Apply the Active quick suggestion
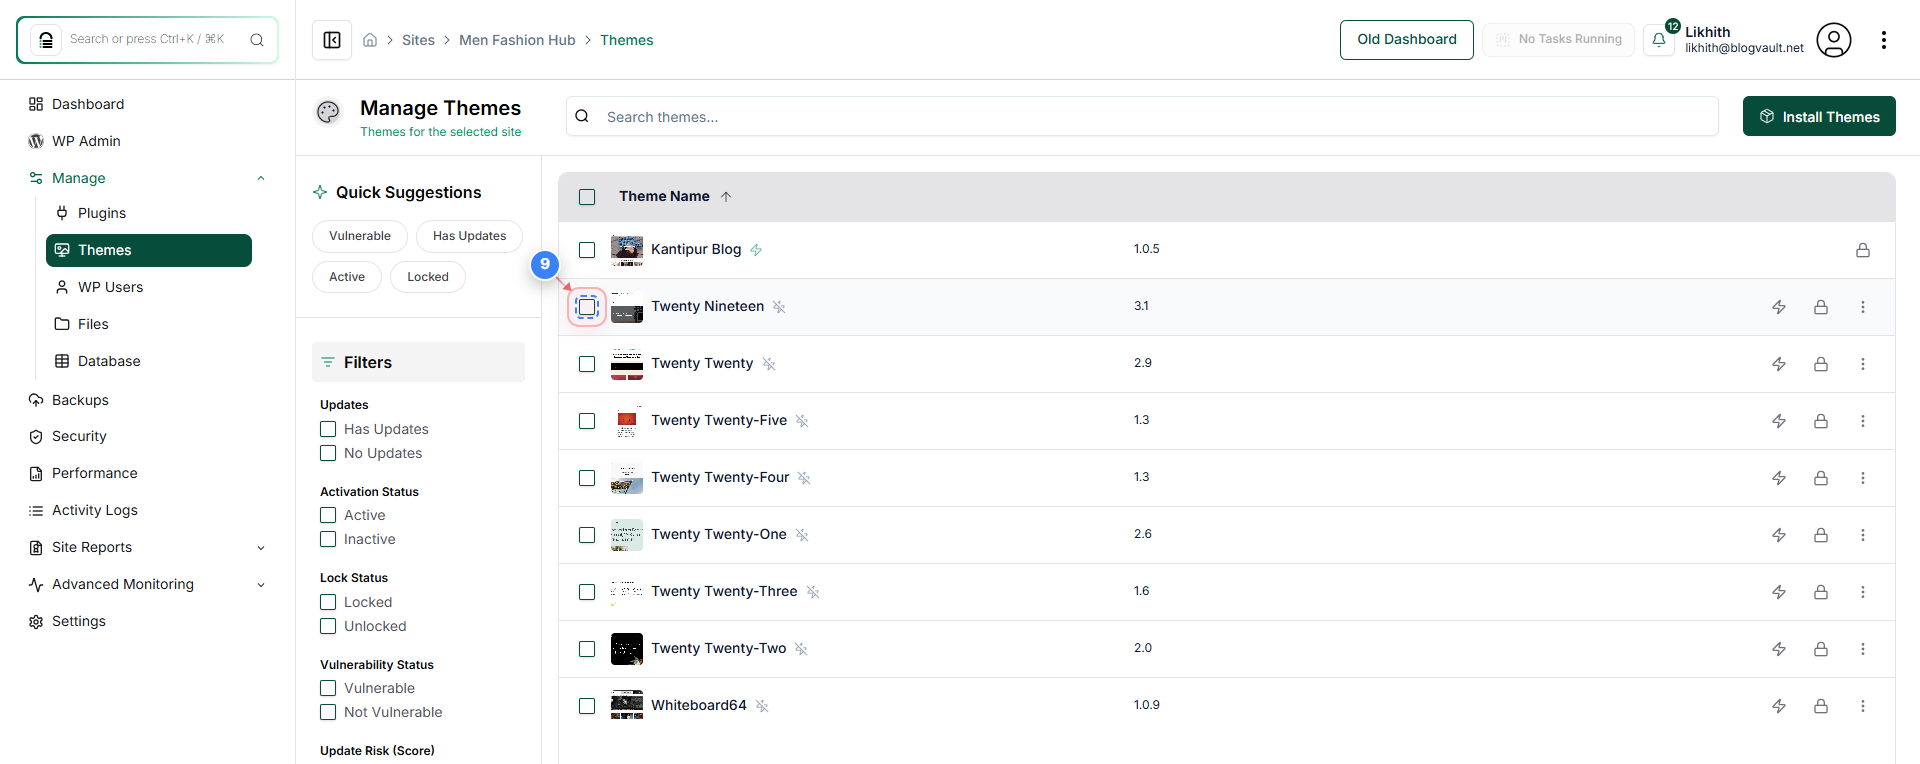The height and width of the screenshot is (764, 1920). 347,277
